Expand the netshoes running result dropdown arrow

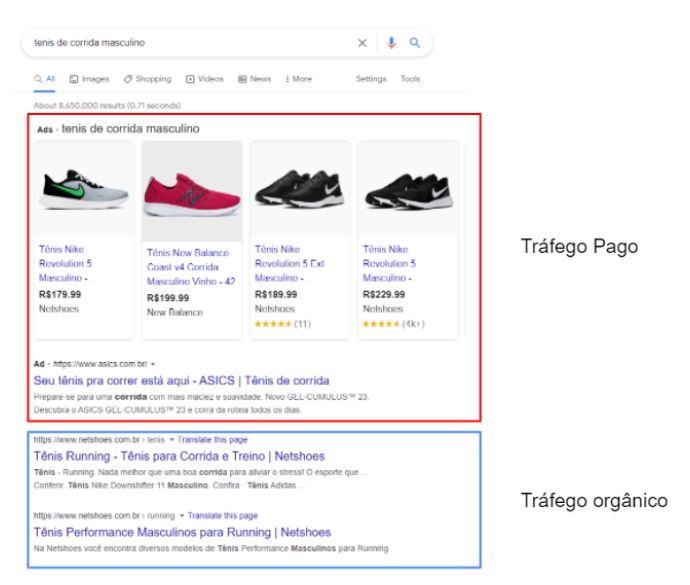(181, 515)
